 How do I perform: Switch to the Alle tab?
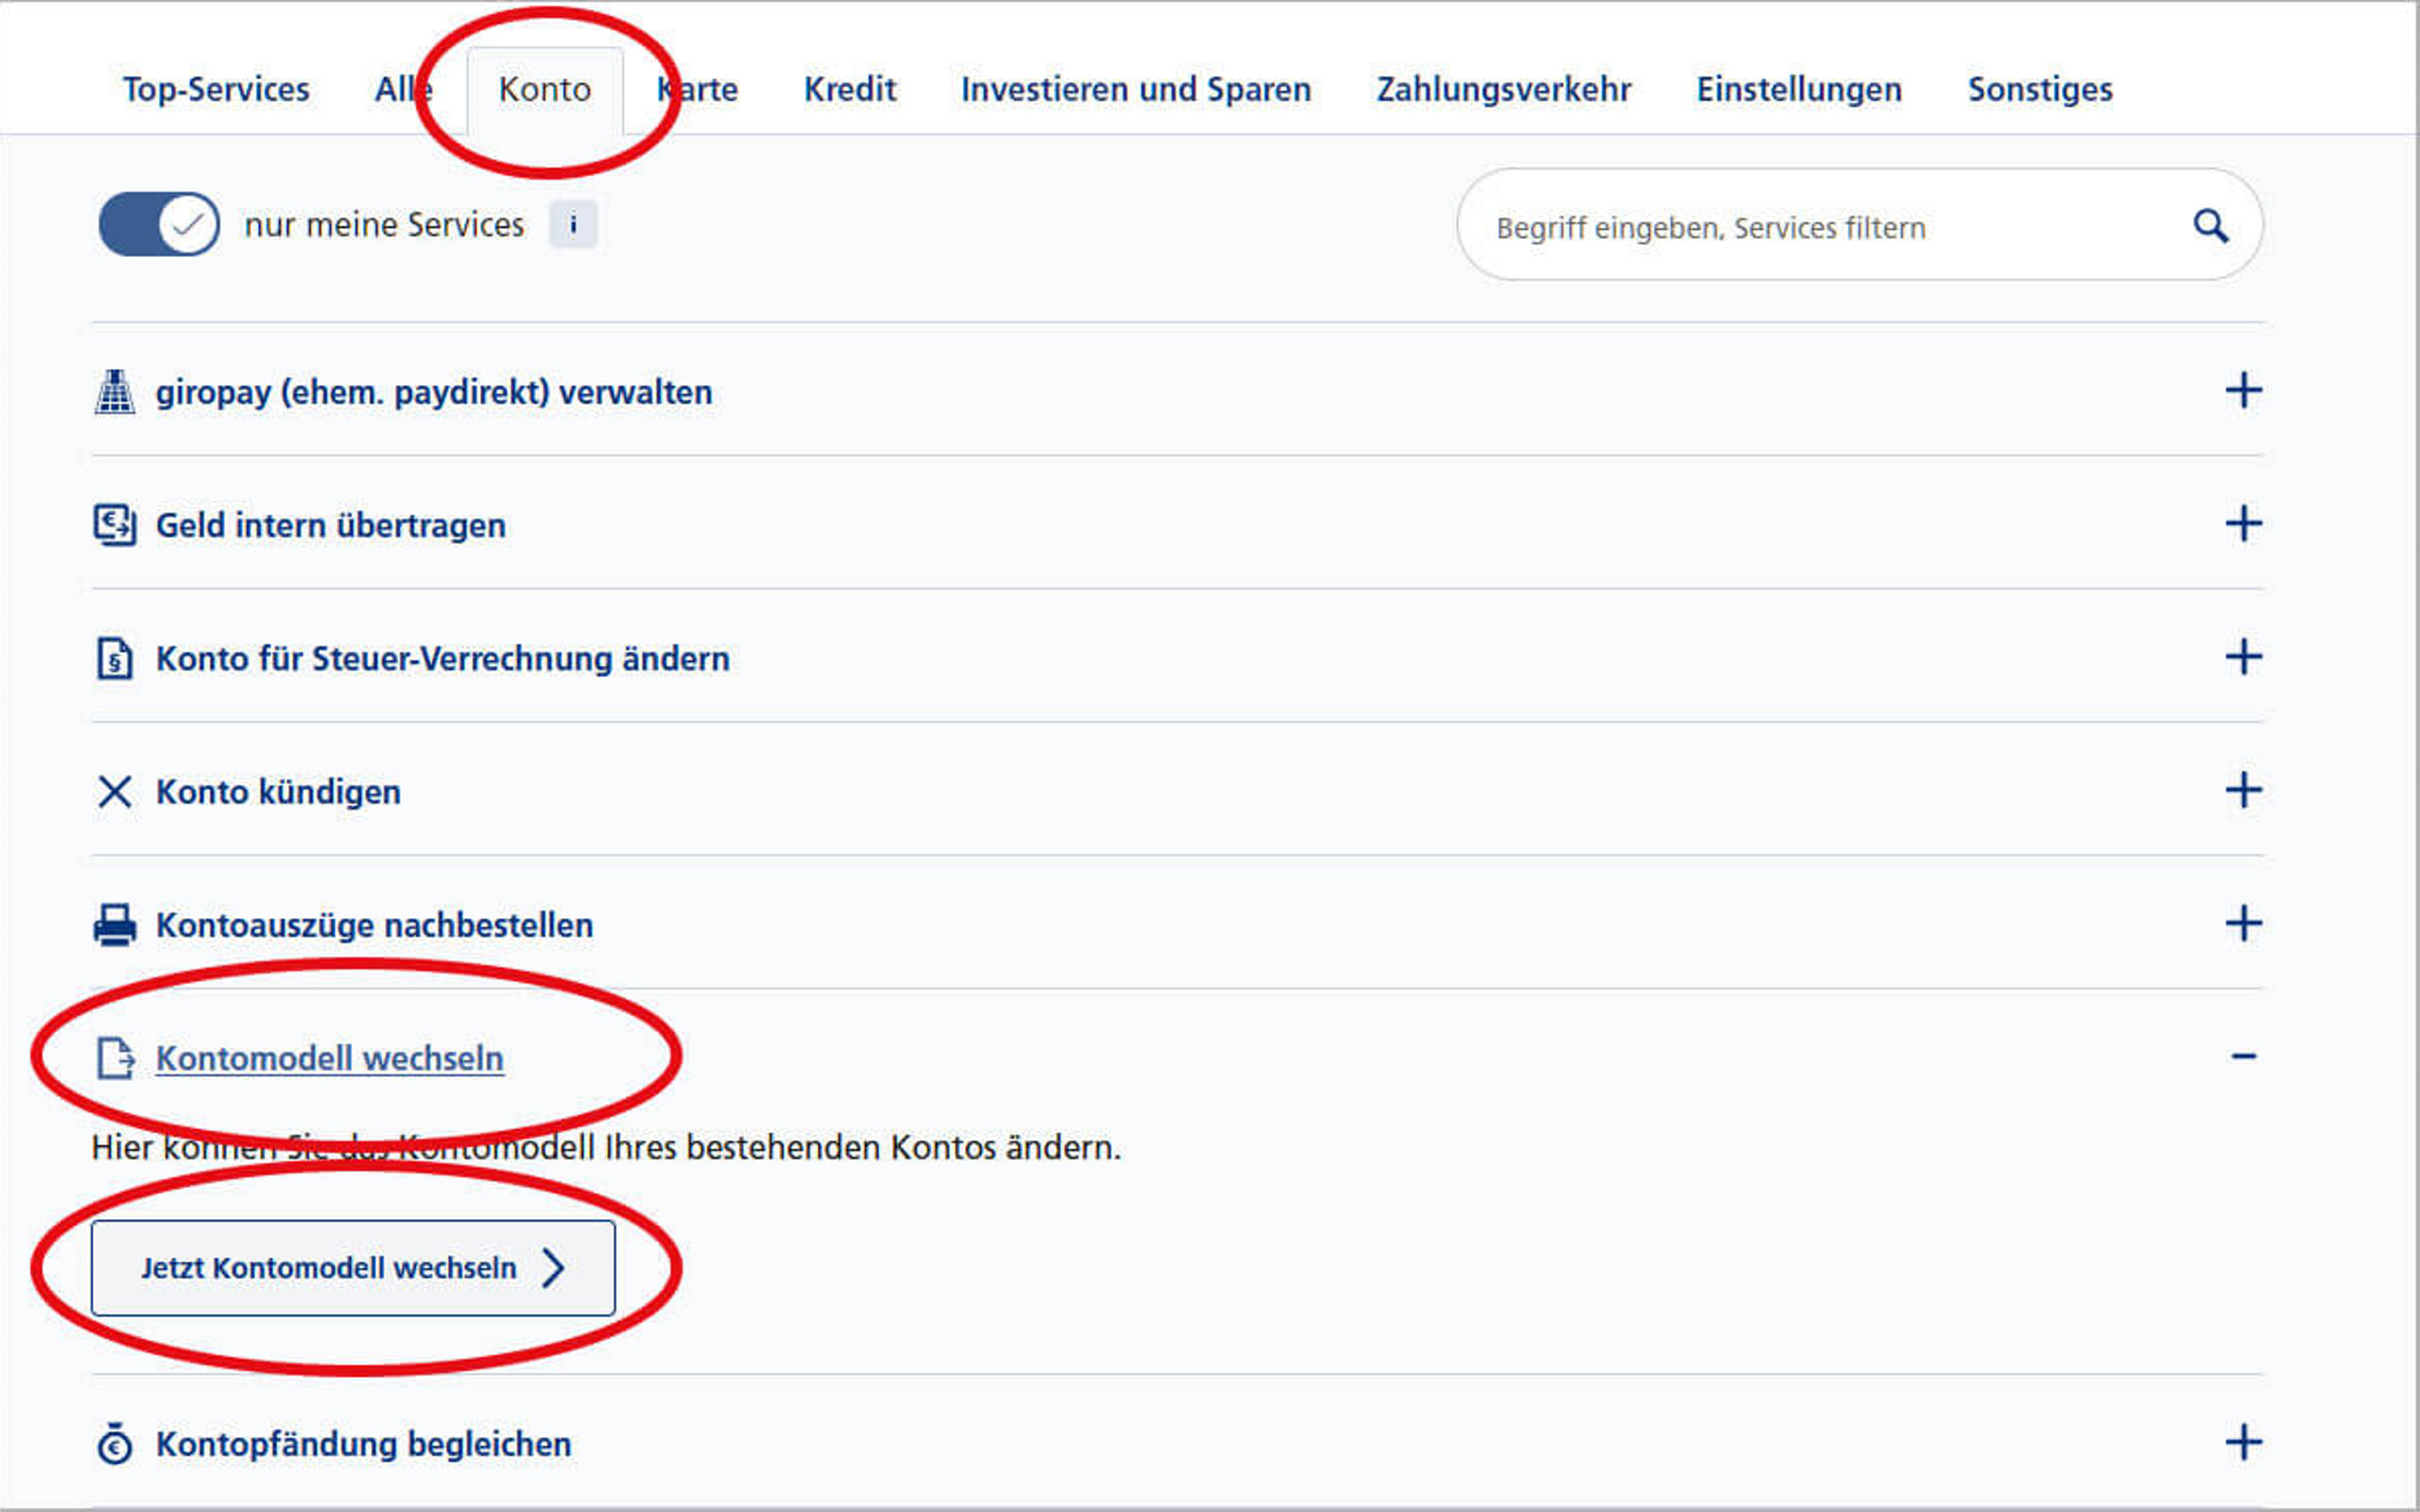pyautogui.click(x=404, y=89)
